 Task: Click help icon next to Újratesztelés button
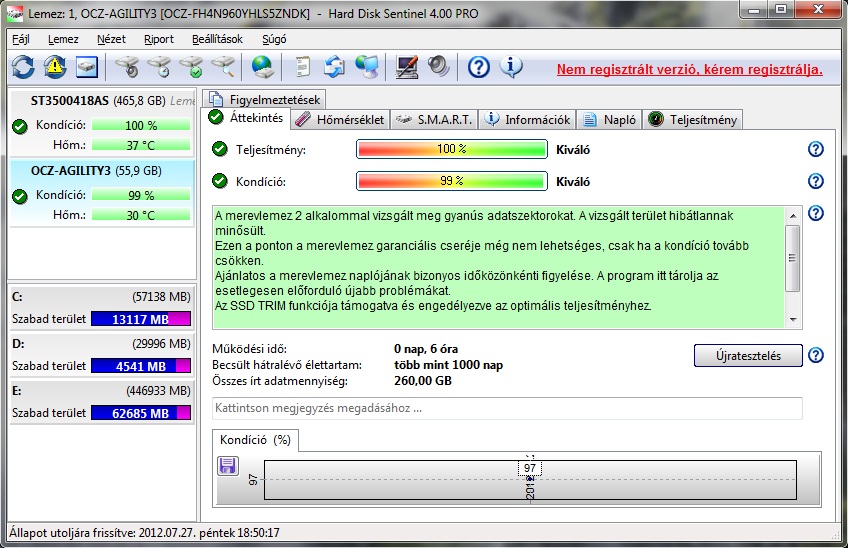tap(816, 355)
